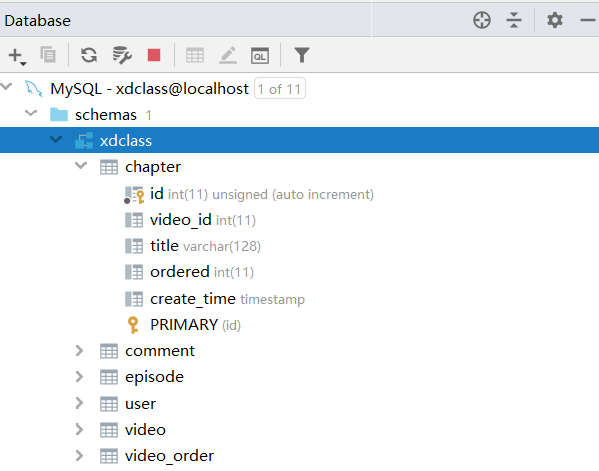Click the red Stop (disconnect) button
The width and height of the screenshot is (599, 471).
[x=154, y=55]
